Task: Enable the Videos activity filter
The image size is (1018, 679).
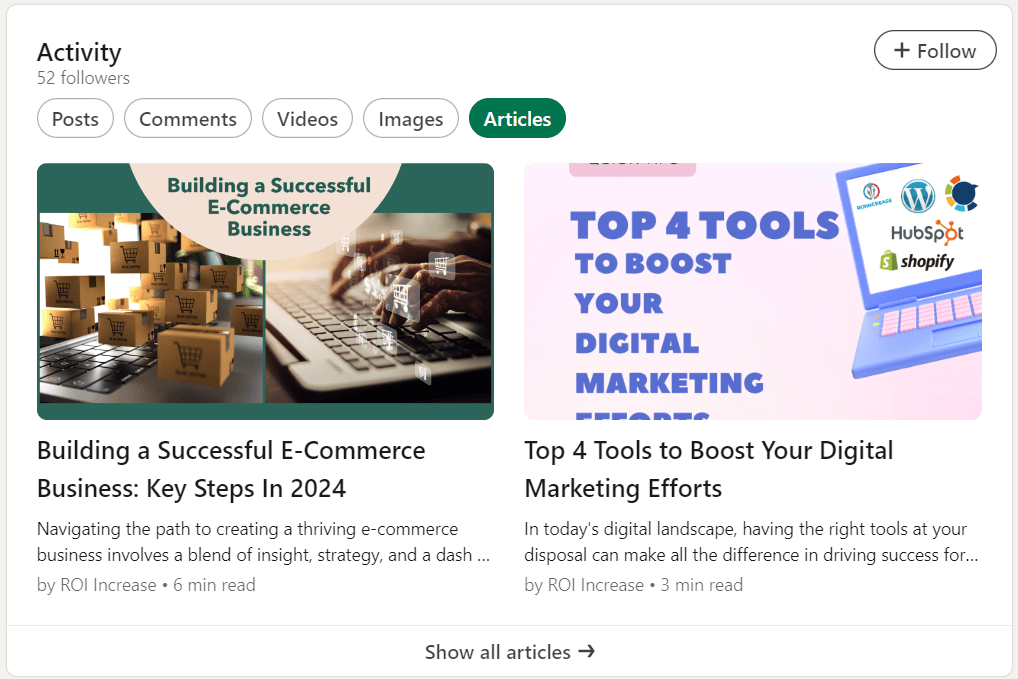Action: click(307, 118)
